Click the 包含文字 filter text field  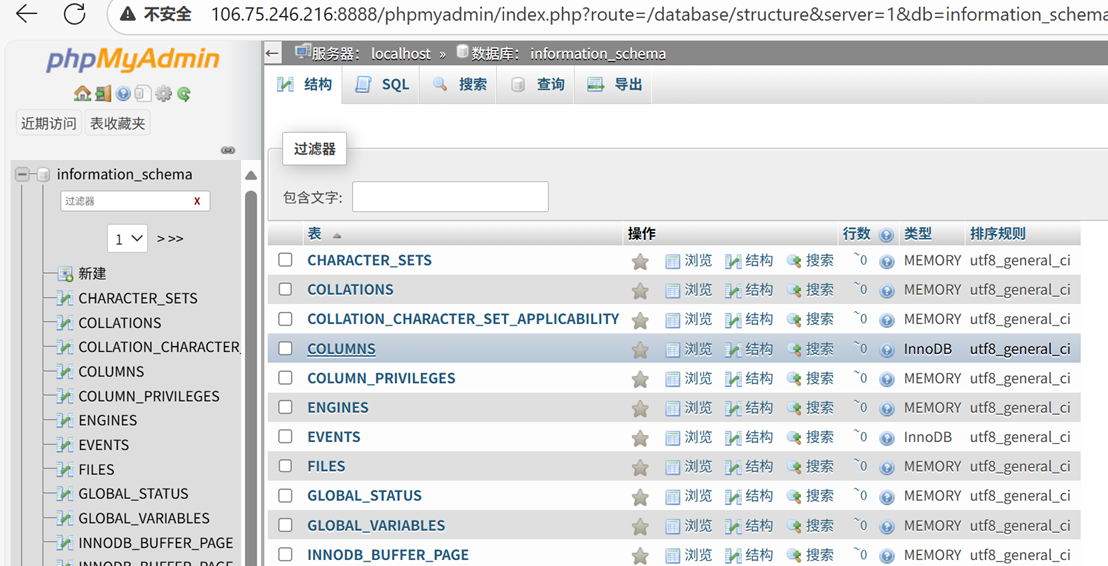450,197
